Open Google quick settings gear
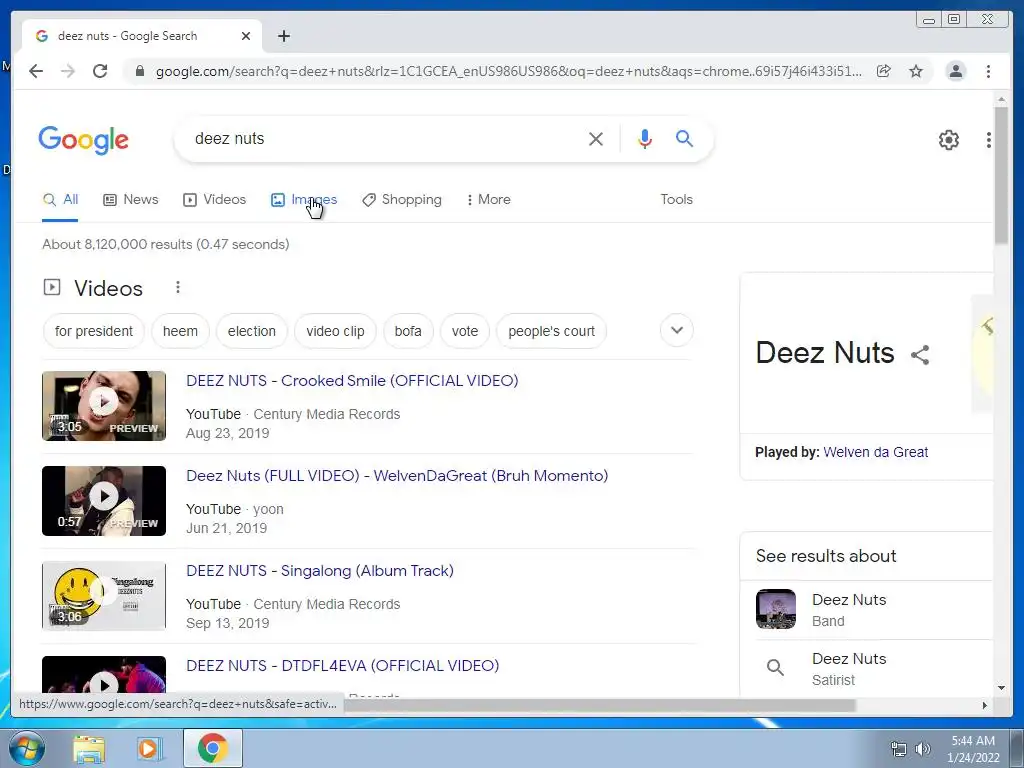The height and width of the screenshot is (768, 1024). coord(948,139)
